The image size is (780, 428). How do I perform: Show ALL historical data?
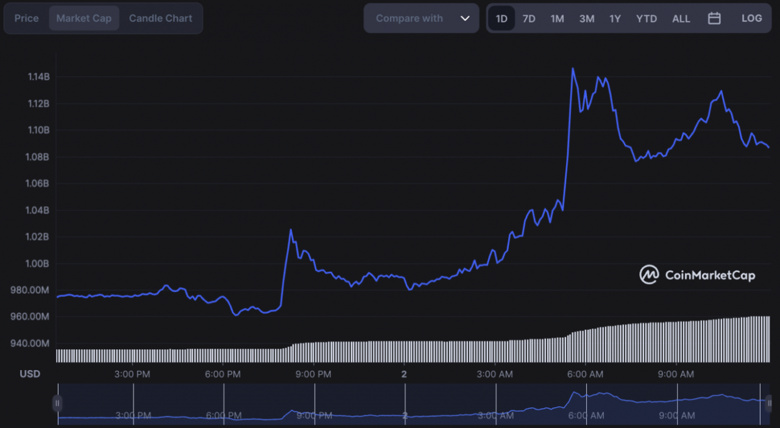click(681, 18)
